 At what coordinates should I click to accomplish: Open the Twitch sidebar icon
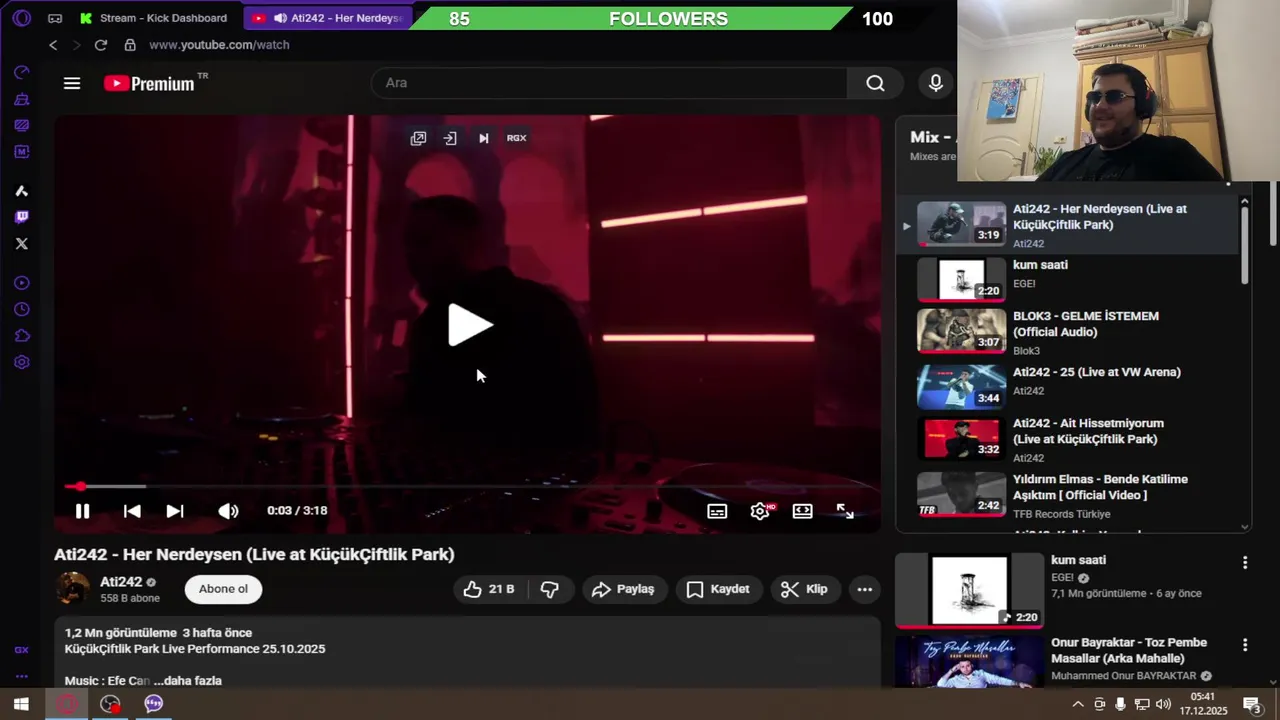(x=22, y=217)
